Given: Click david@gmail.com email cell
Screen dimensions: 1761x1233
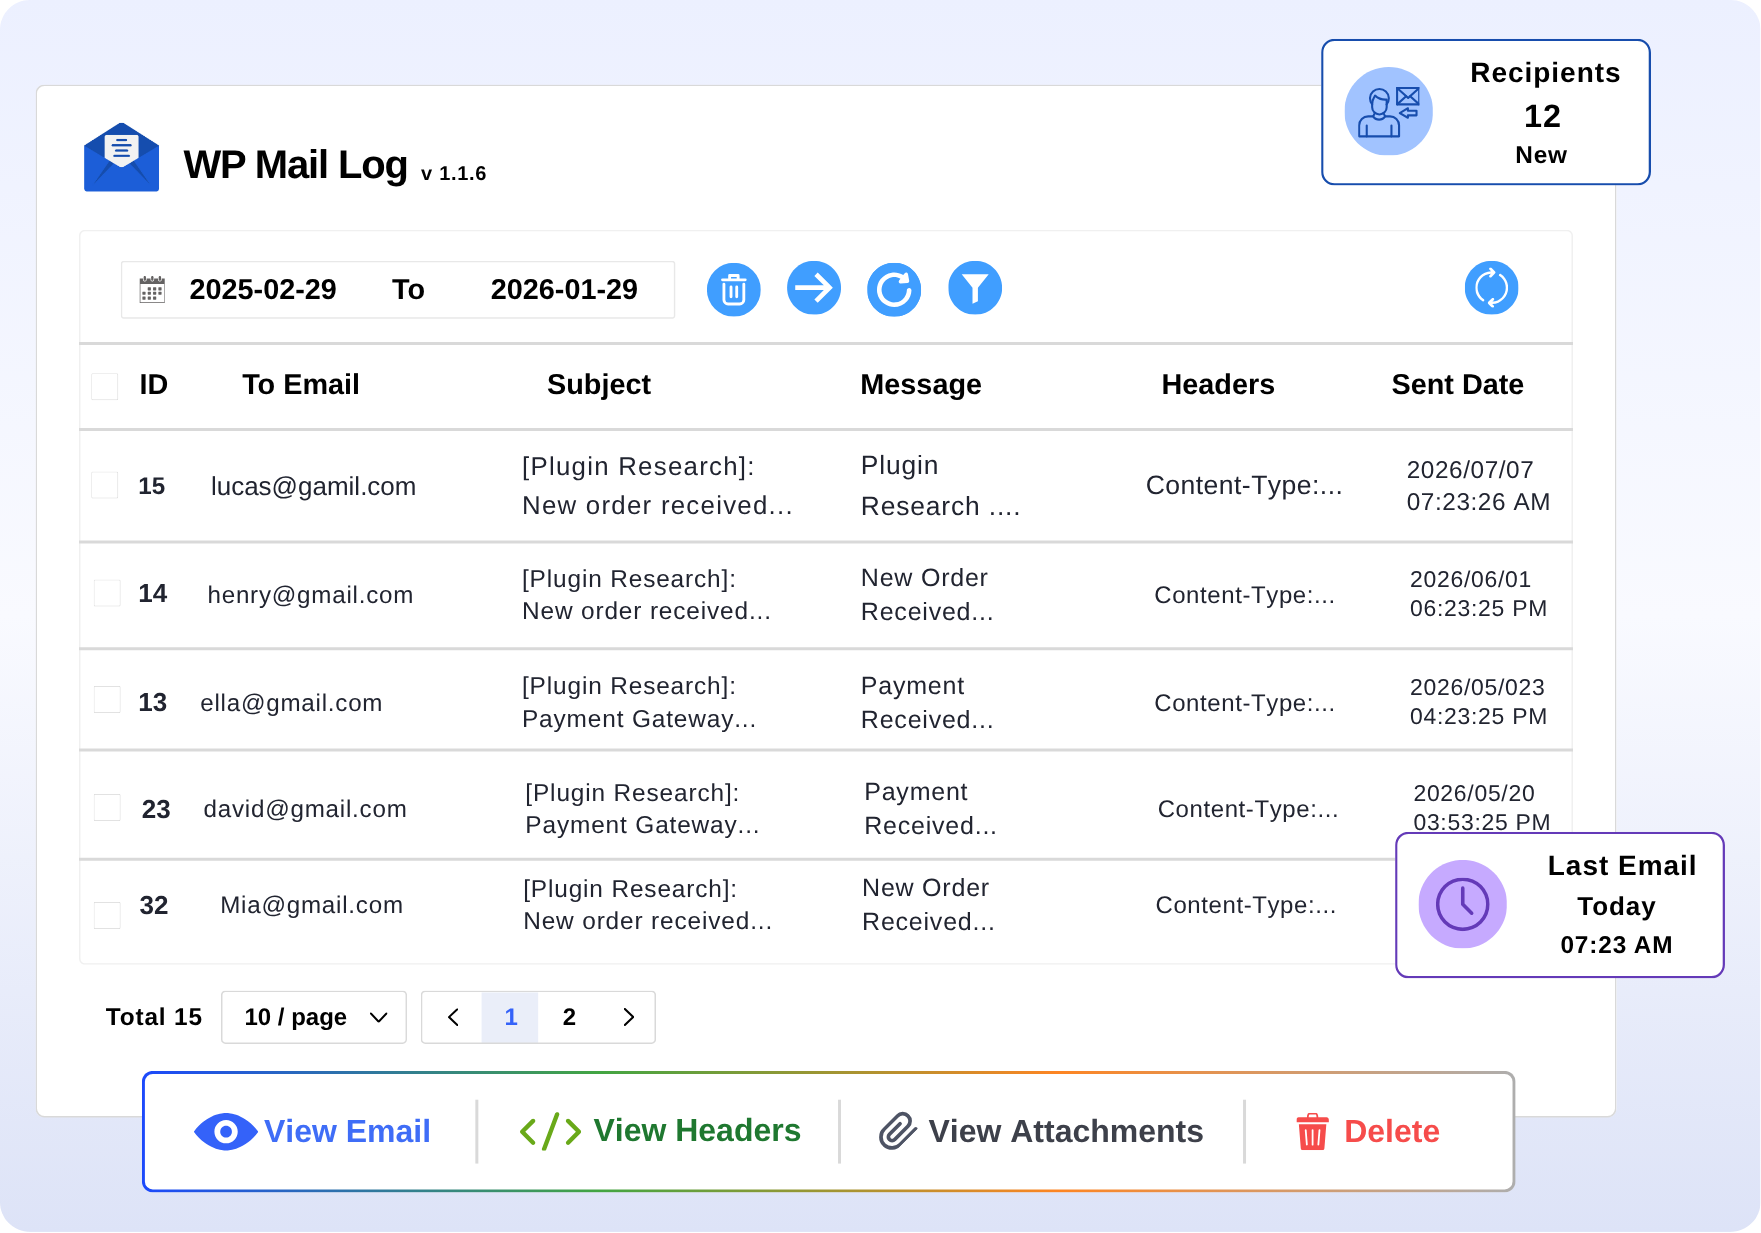Looking at the screenshot, I should [x=305, y=809].
